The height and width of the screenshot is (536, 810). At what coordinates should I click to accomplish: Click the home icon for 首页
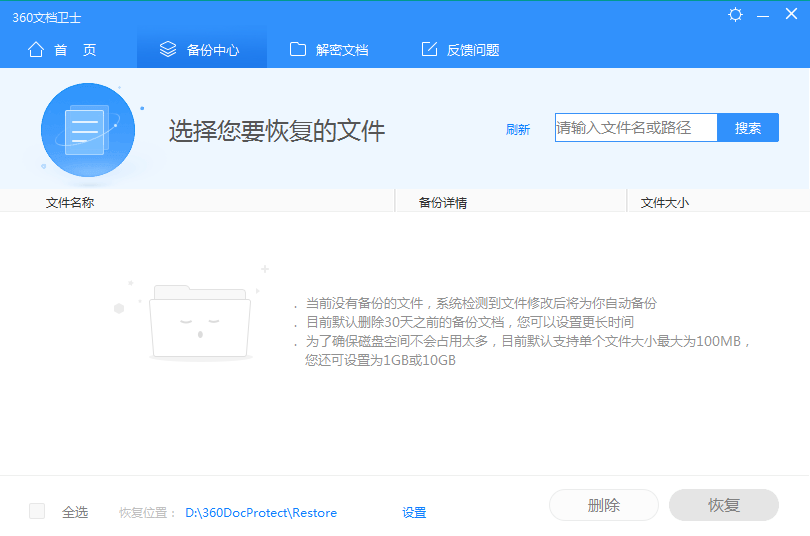tap(36, 50)
